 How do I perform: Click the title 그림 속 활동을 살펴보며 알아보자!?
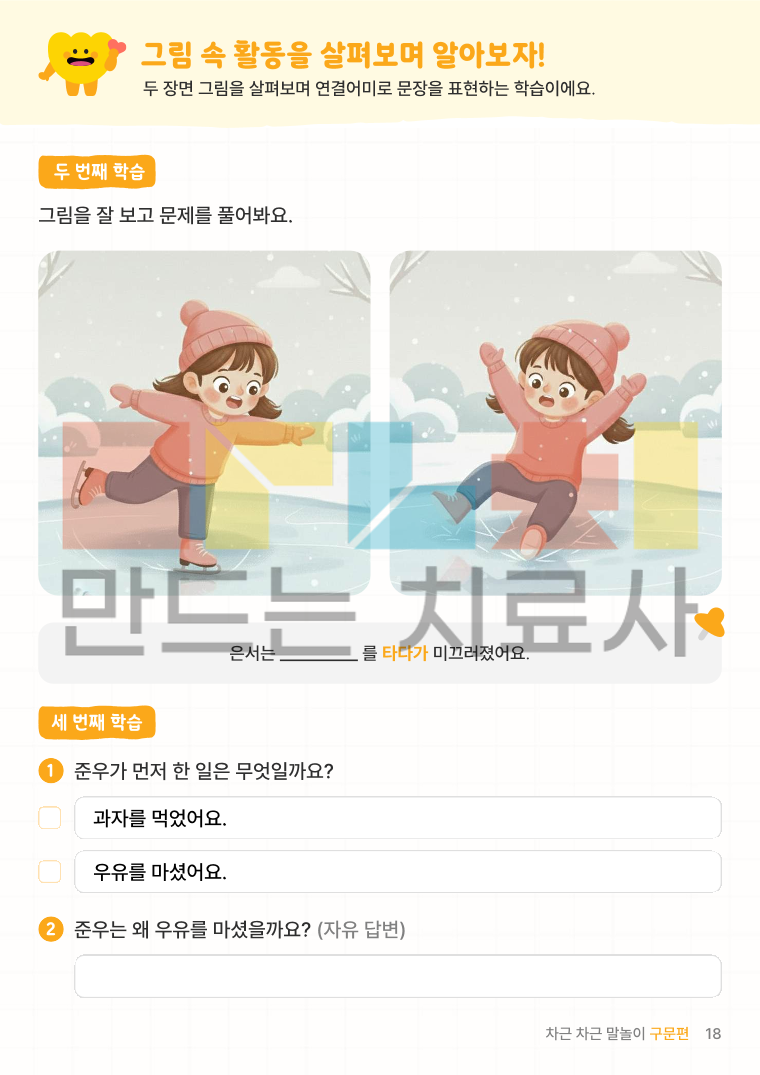[343, 55]
